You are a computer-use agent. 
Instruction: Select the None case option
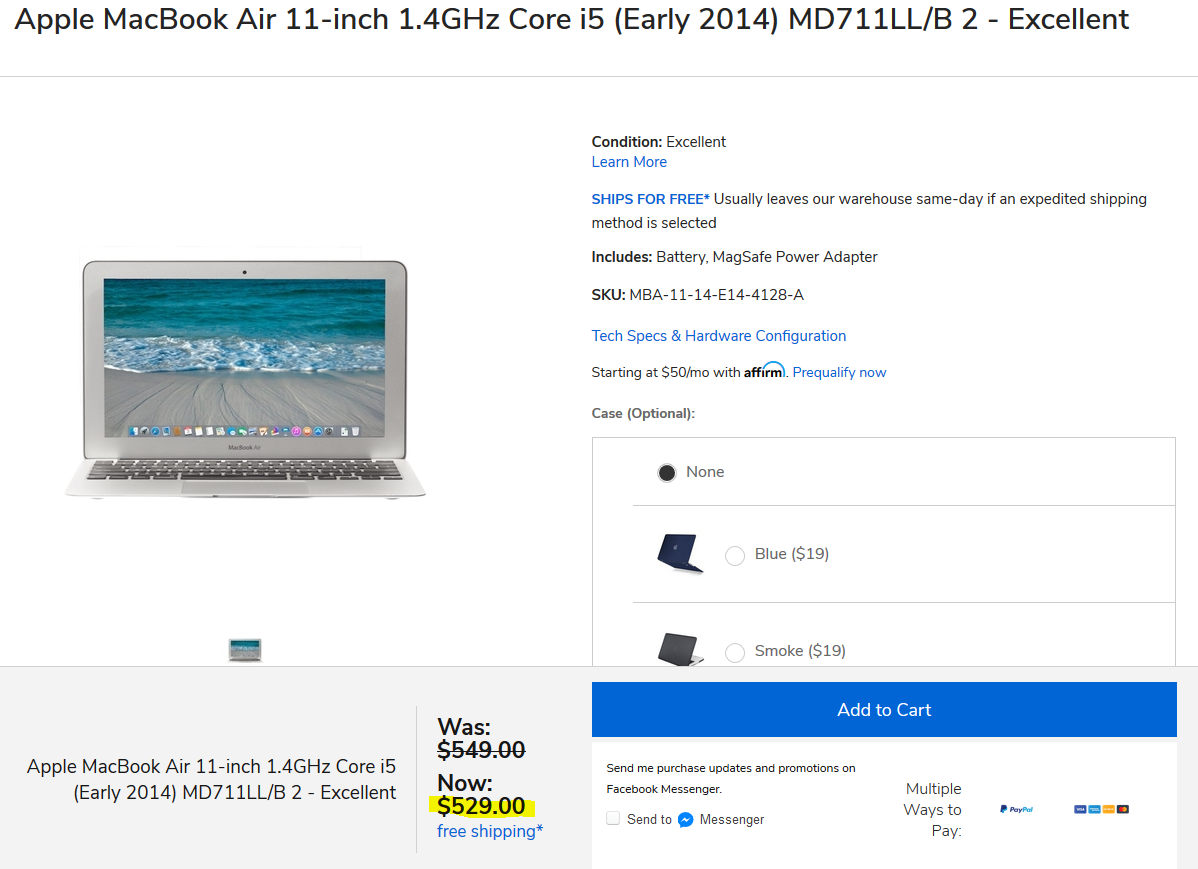coord(667,472)
